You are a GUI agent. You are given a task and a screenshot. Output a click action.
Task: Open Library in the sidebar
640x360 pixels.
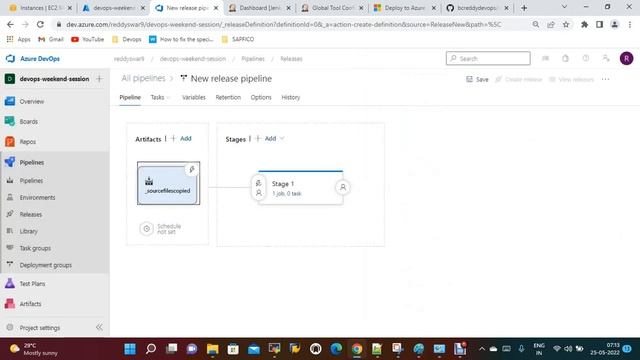pyautogui.click(x=29, y=231)
